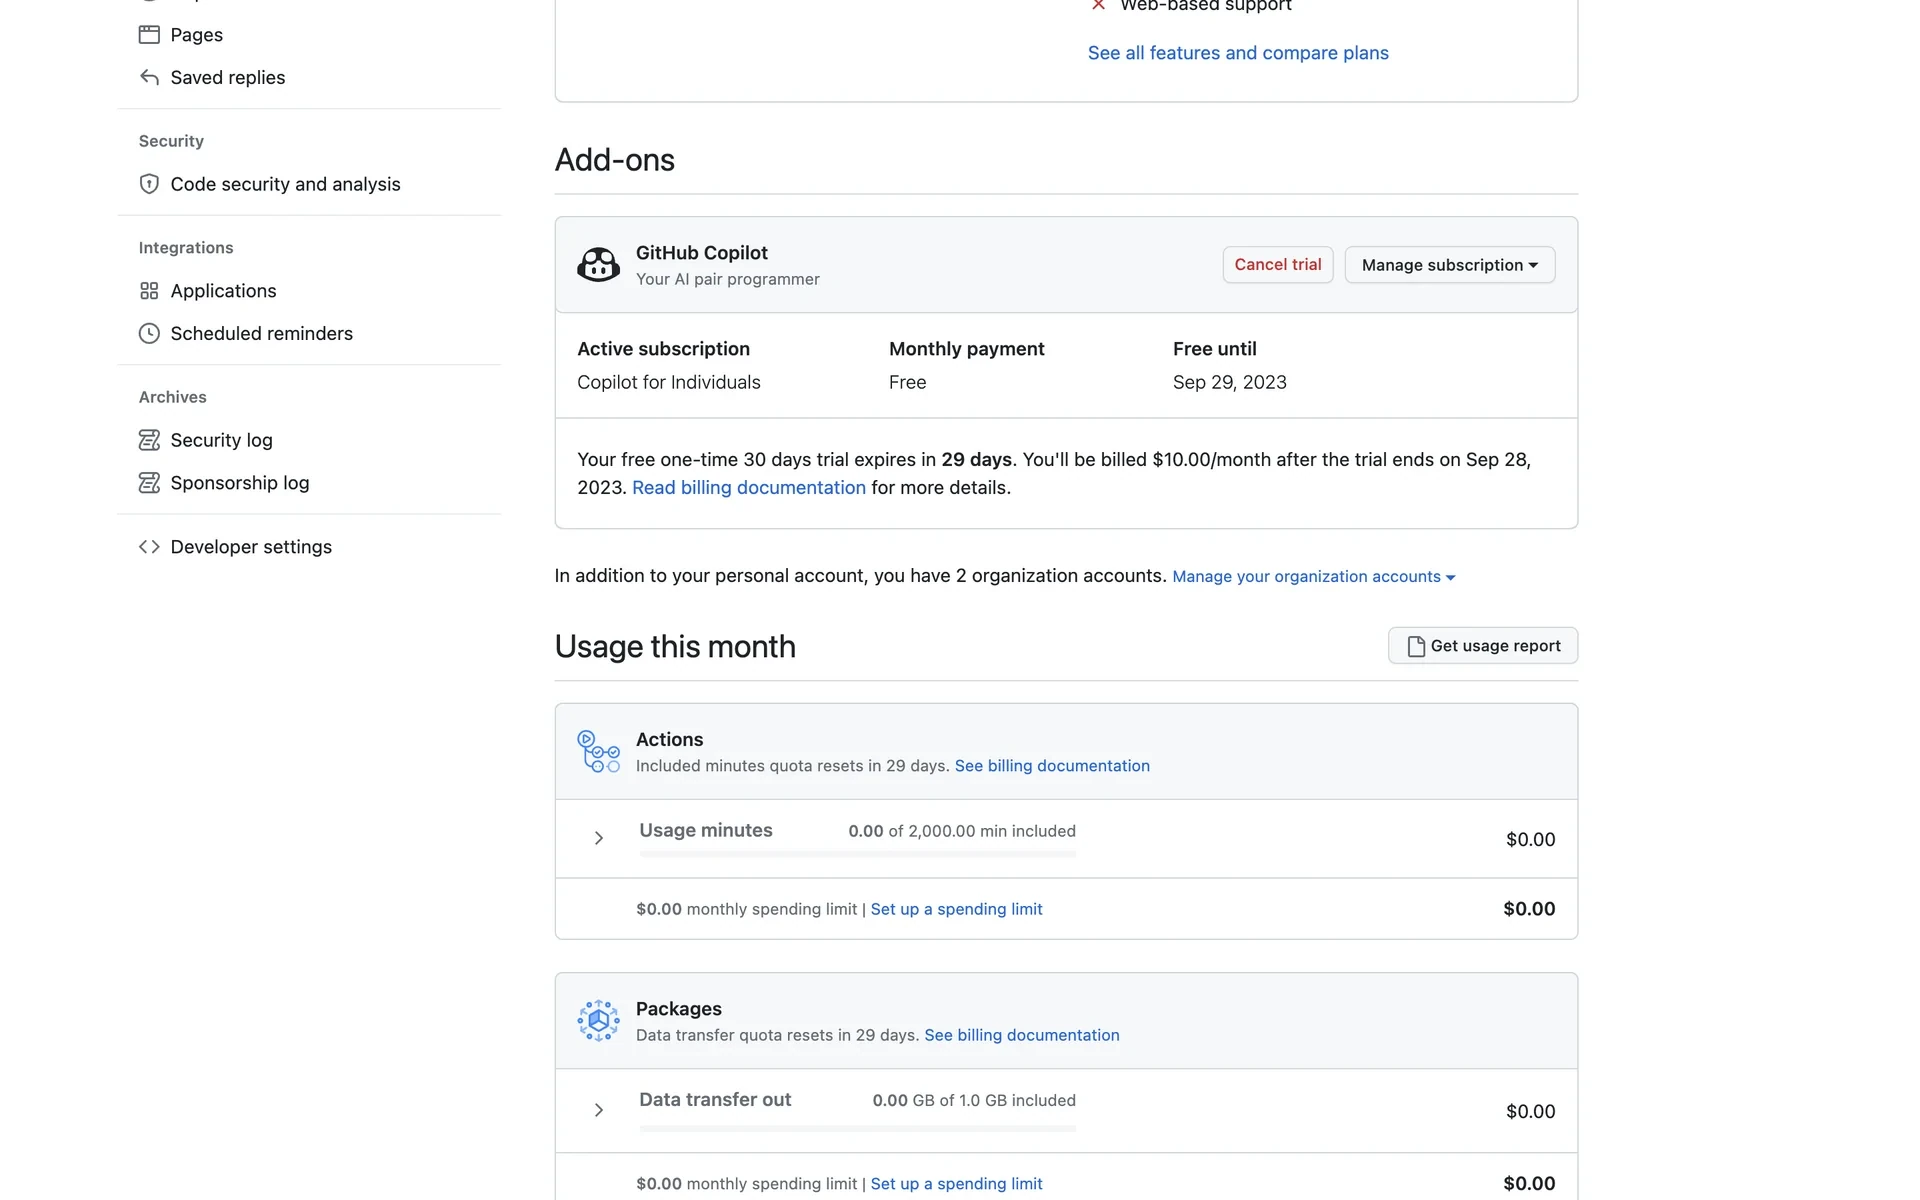Go to Code security and analysis

coord(285,184)
